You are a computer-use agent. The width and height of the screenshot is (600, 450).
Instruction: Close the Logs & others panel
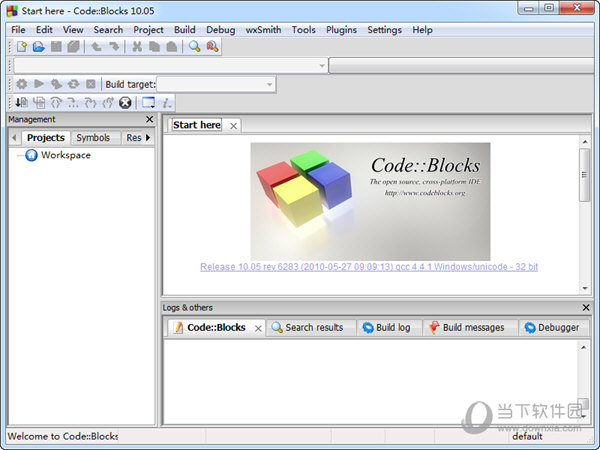pos(586,307)
